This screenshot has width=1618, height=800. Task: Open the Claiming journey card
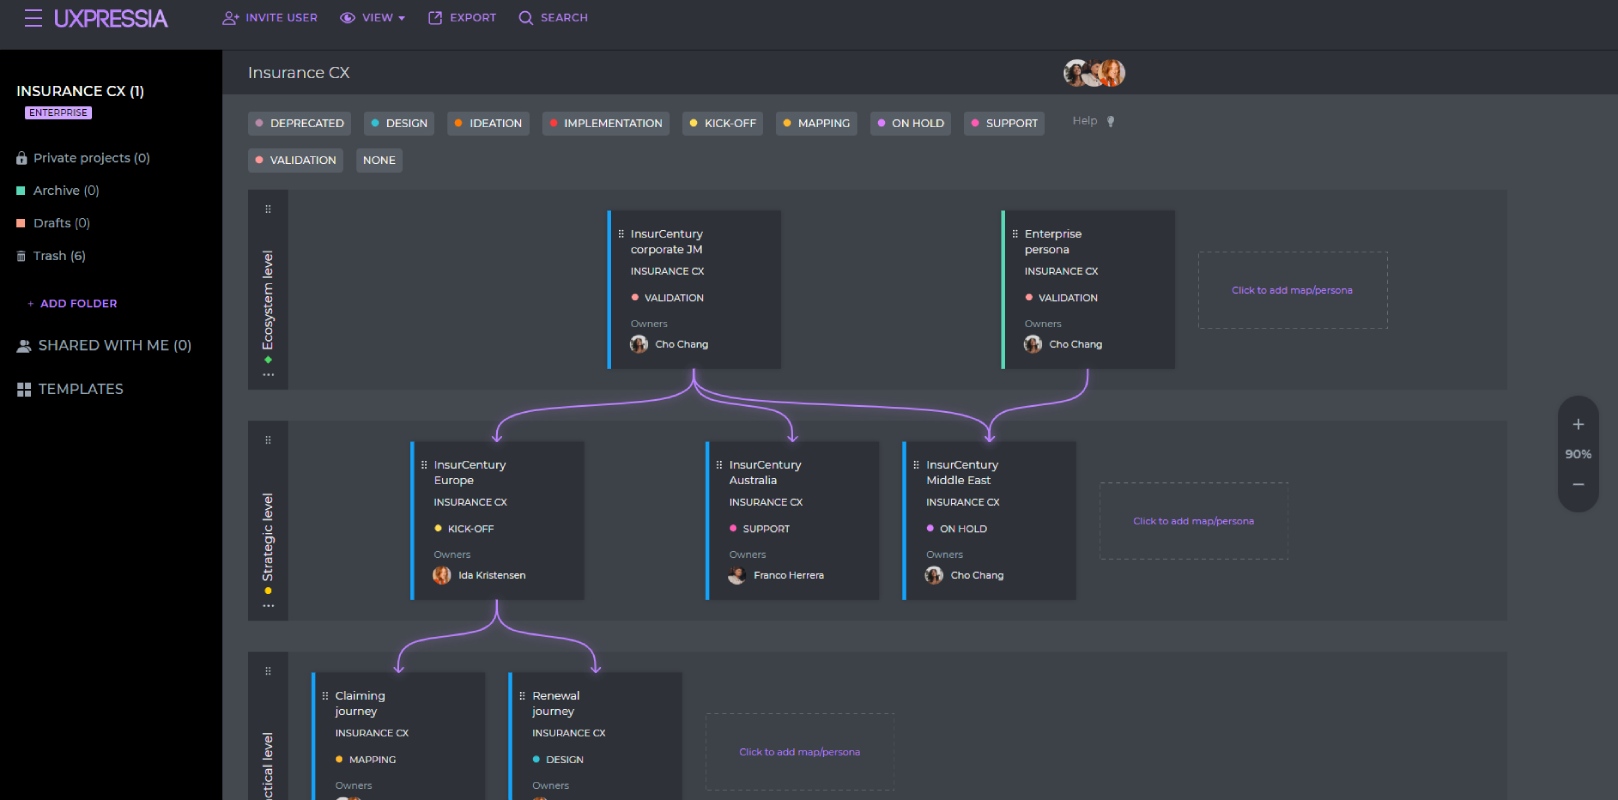[x=399, y=736]
